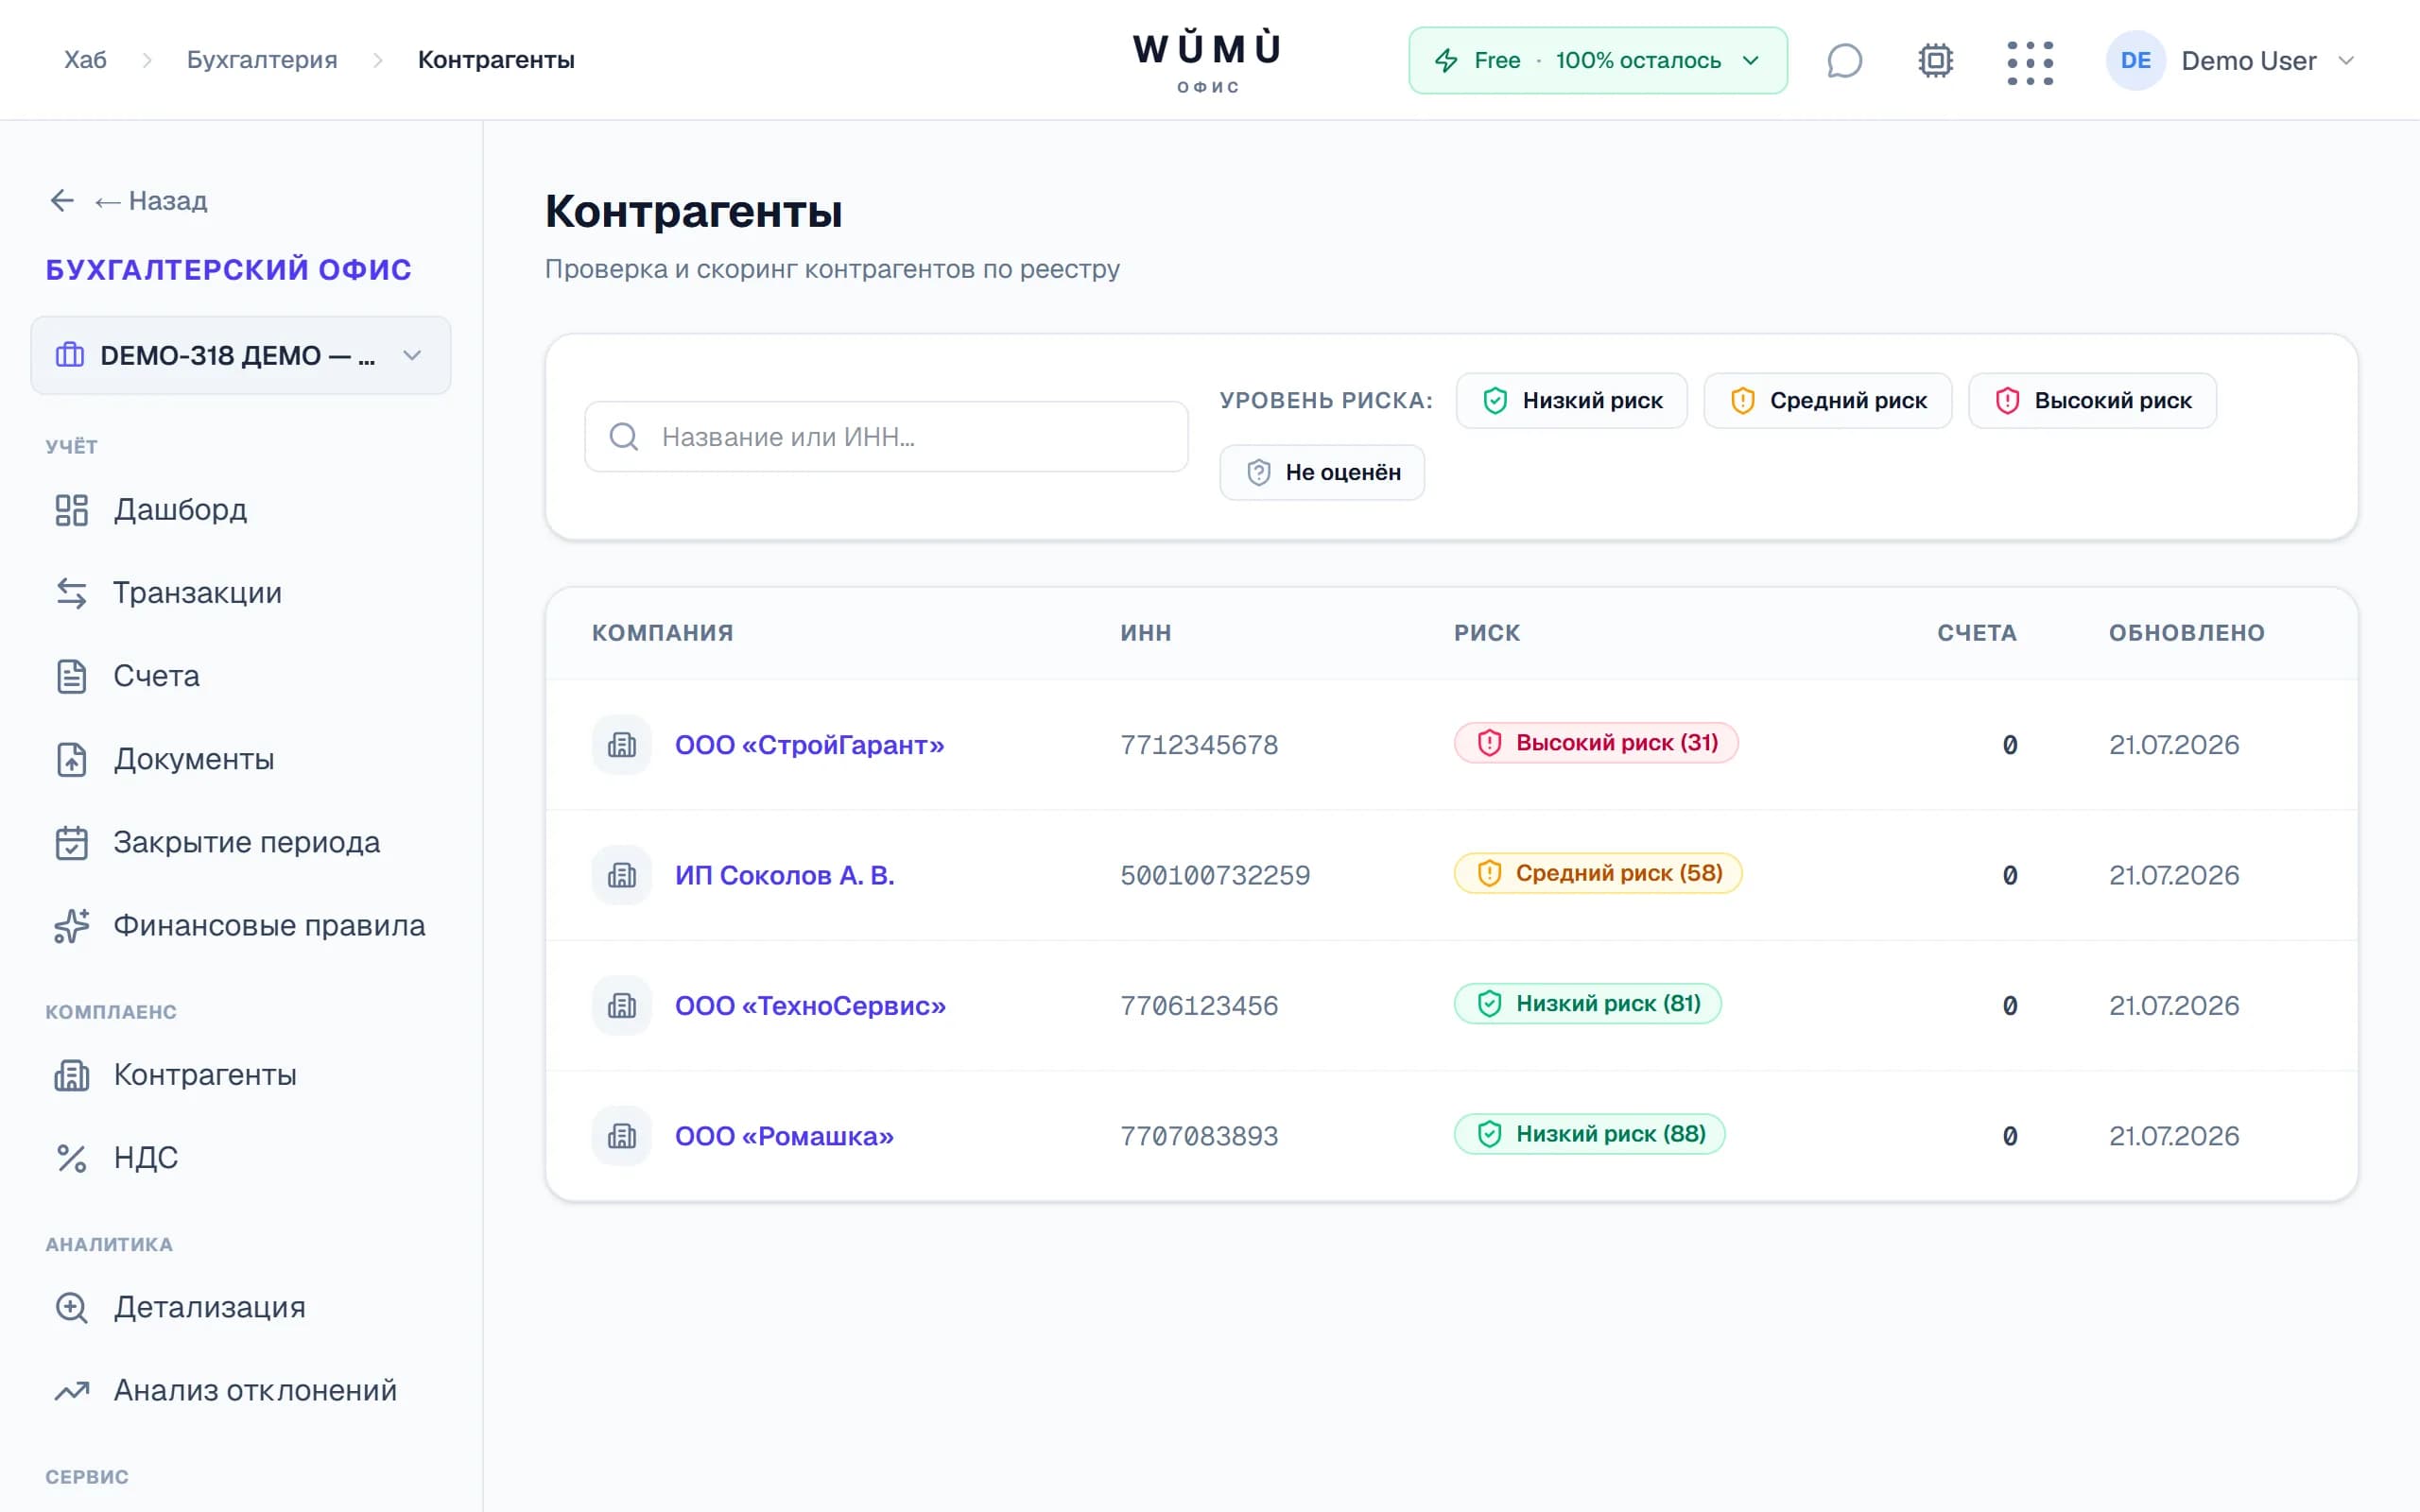Screen dimensions: 2420x1512
Task: Click the Контрагенты building icon in sidebar
Action: [71, 1075]
